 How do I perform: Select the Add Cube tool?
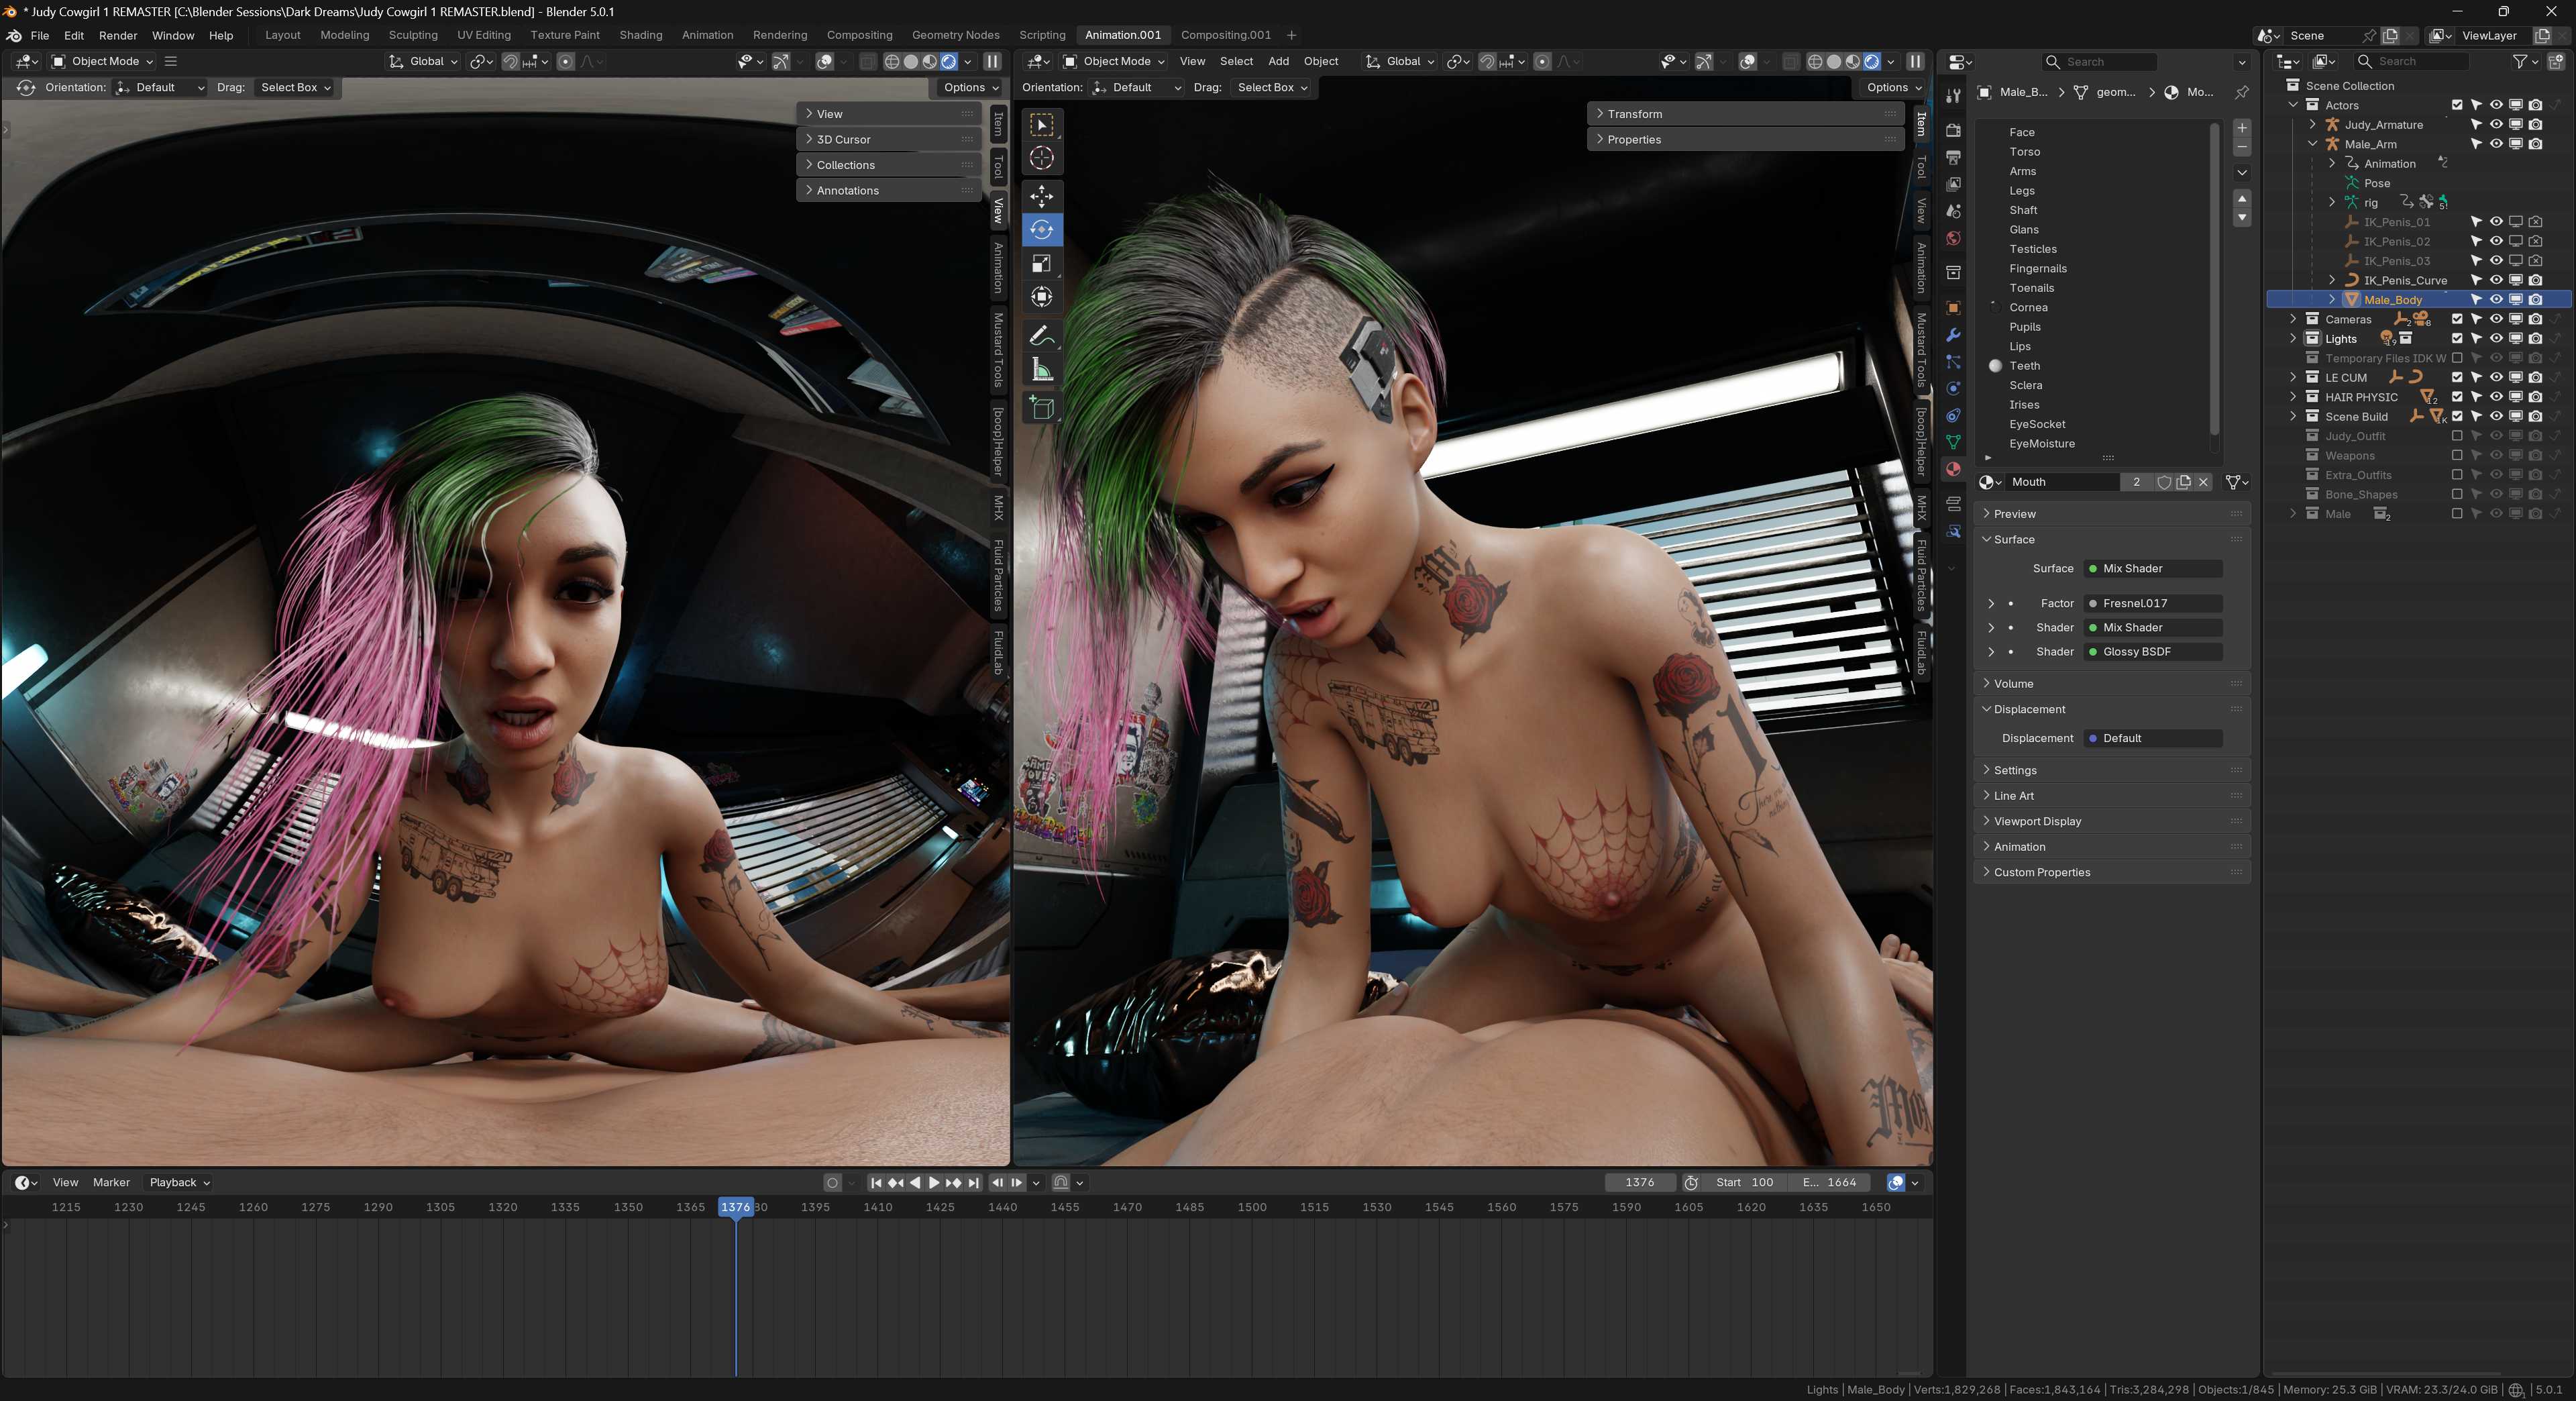(x=1042, y=408)
